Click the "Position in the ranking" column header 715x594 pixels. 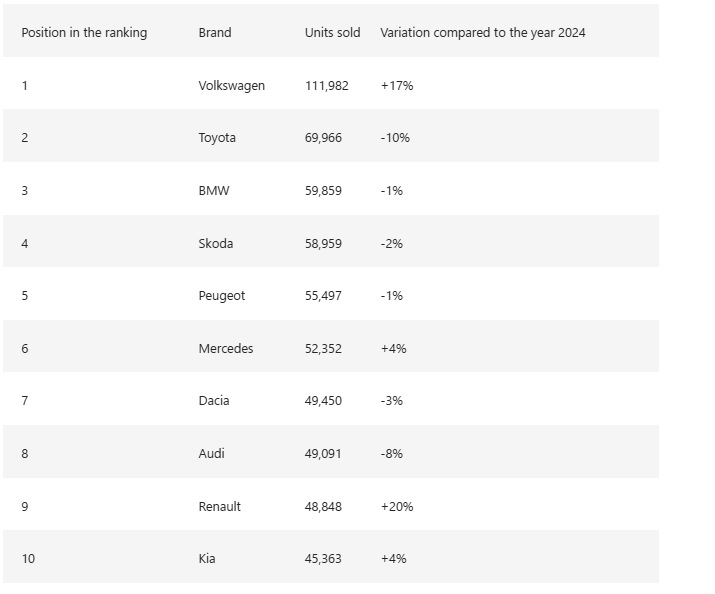click(x=84, y=33)
